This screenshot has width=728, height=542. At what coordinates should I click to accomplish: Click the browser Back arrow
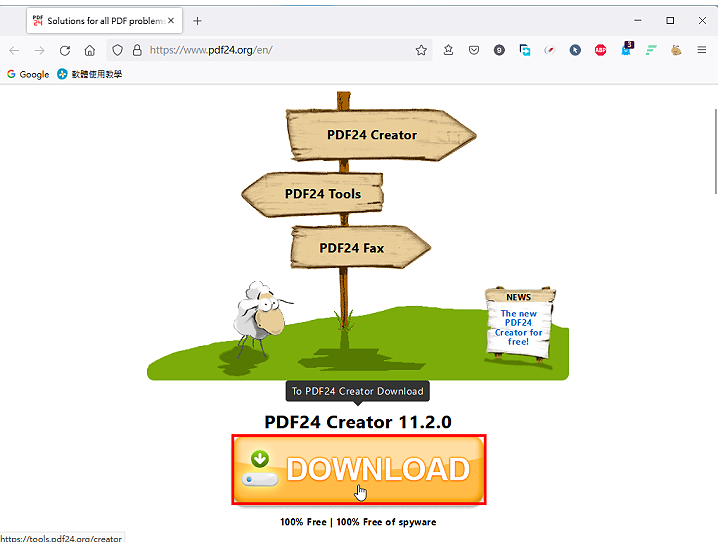point(14,50)
